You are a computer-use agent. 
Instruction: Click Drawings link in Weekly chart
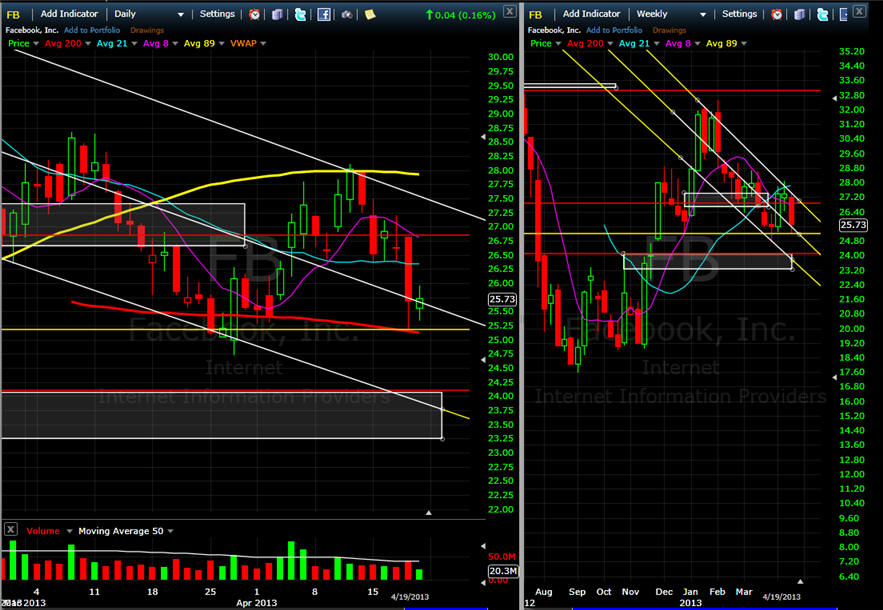669,30
